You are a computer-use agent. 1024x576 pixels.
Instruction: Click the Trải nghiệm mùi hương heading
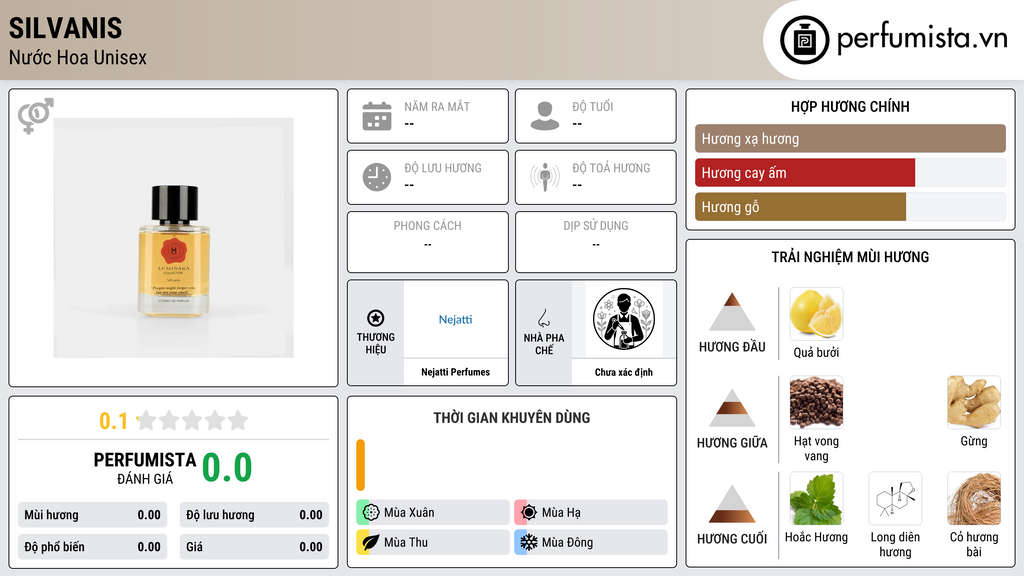(850, 257)
